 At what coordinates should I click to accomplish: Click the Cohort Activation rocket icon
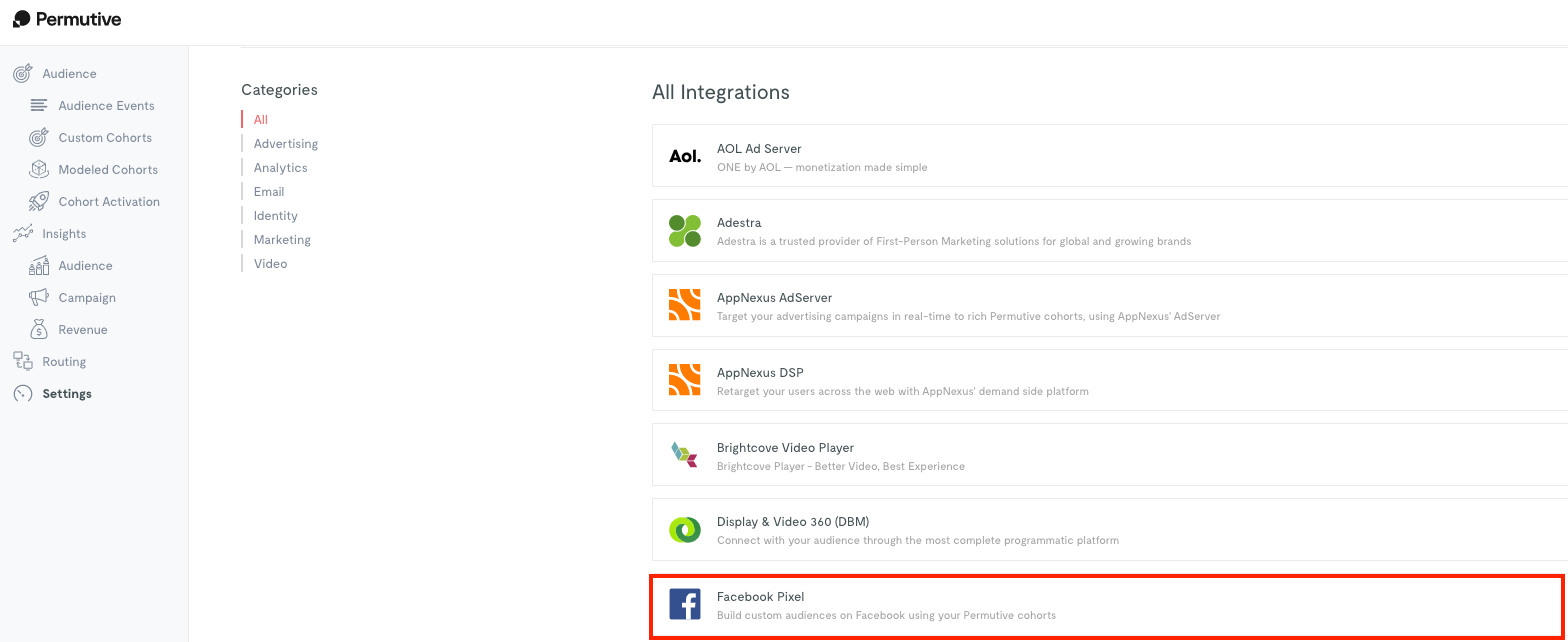(39, 202)
